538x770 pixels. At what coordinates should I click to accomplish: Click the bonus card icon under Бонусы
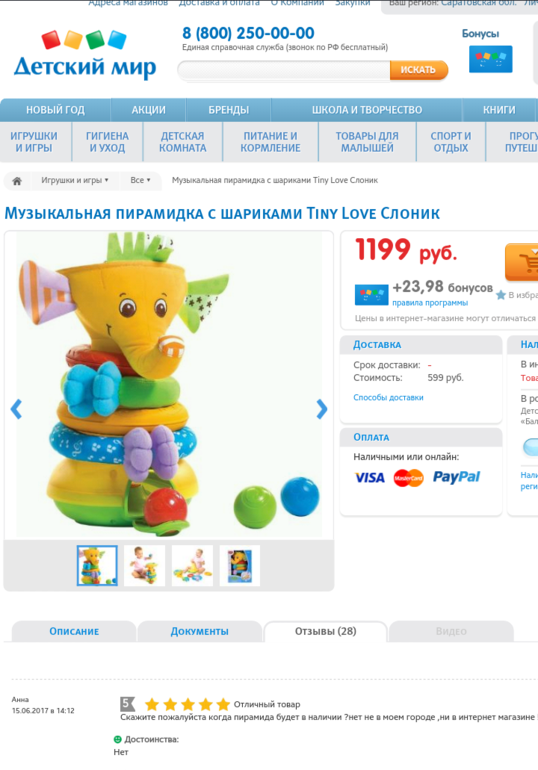pos(490,59)
